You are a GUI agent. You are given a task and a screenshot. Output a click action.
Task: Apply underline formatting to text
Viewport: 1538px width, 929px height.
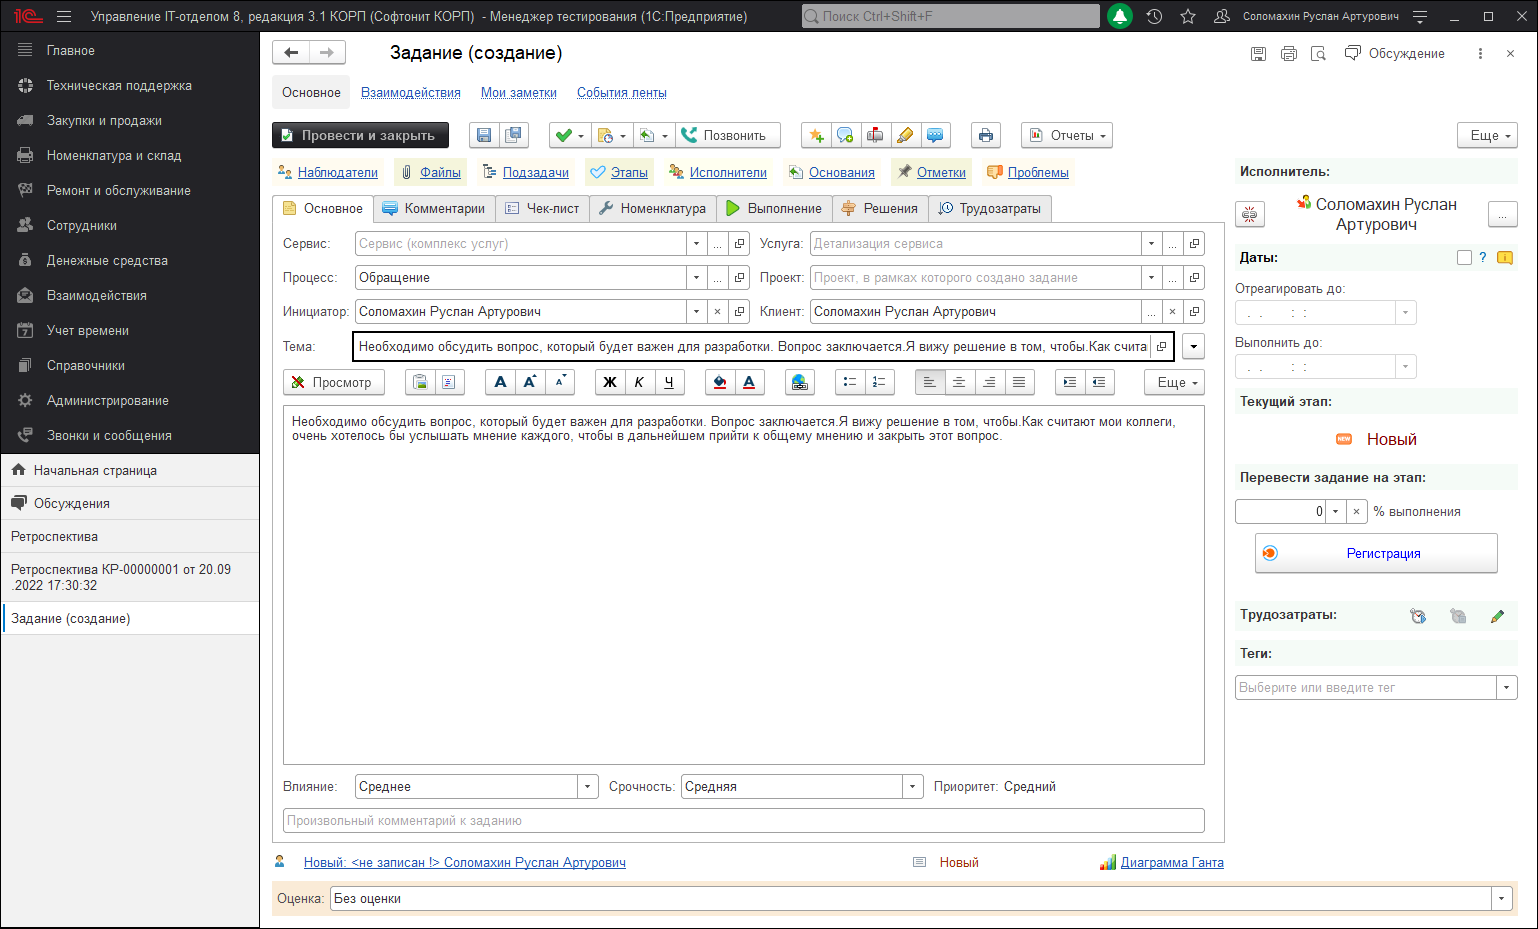[669, 382]
